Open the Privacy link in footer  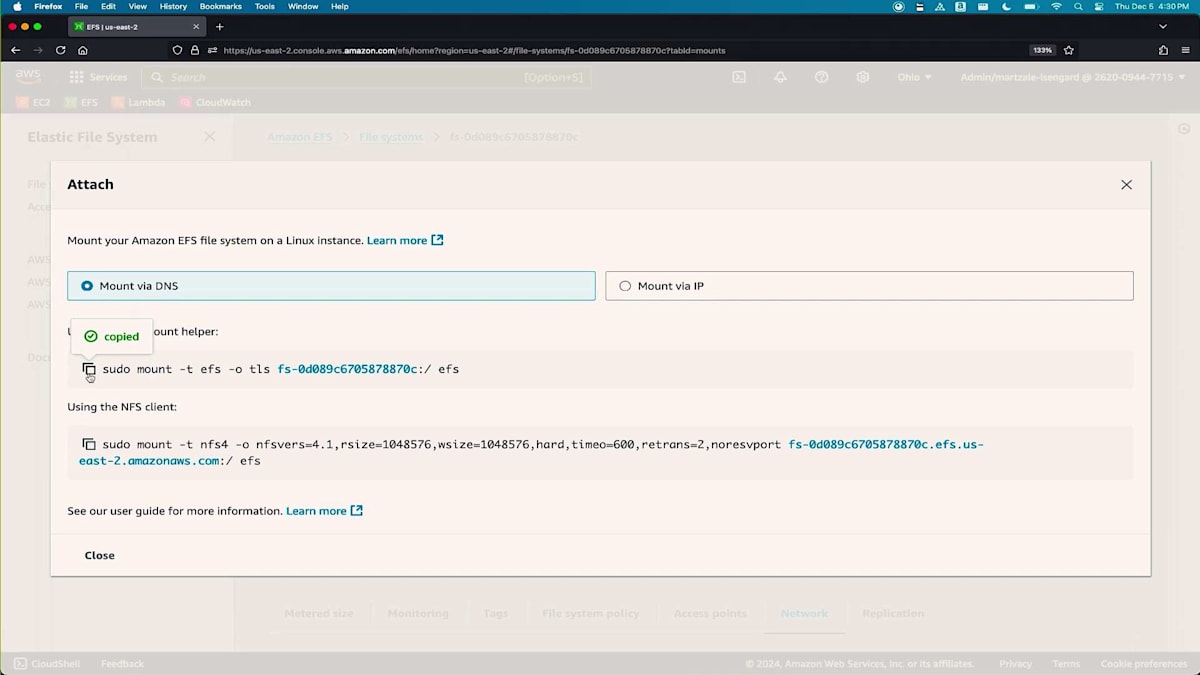click(x=1015, y=664)
